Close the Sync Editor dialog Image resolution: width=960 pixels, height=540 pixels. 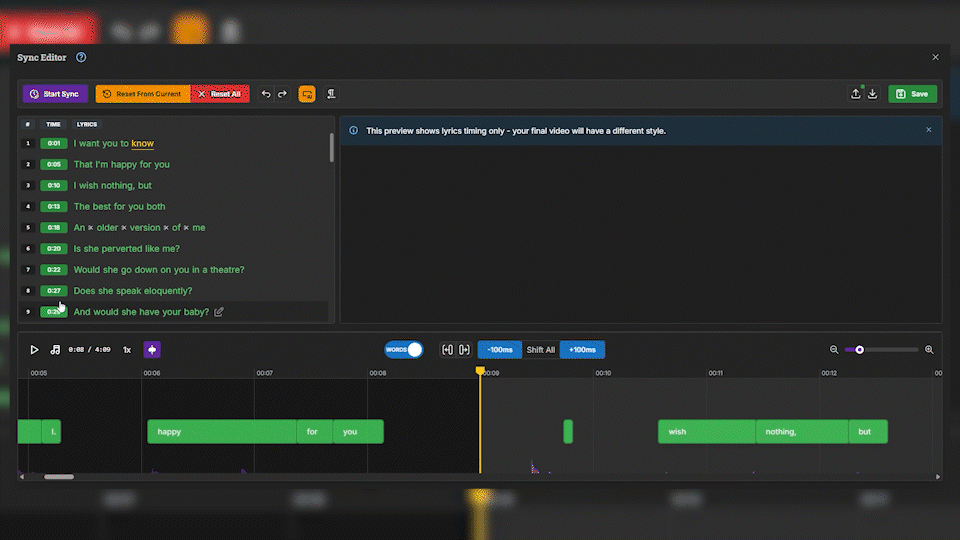click(936, 57)
